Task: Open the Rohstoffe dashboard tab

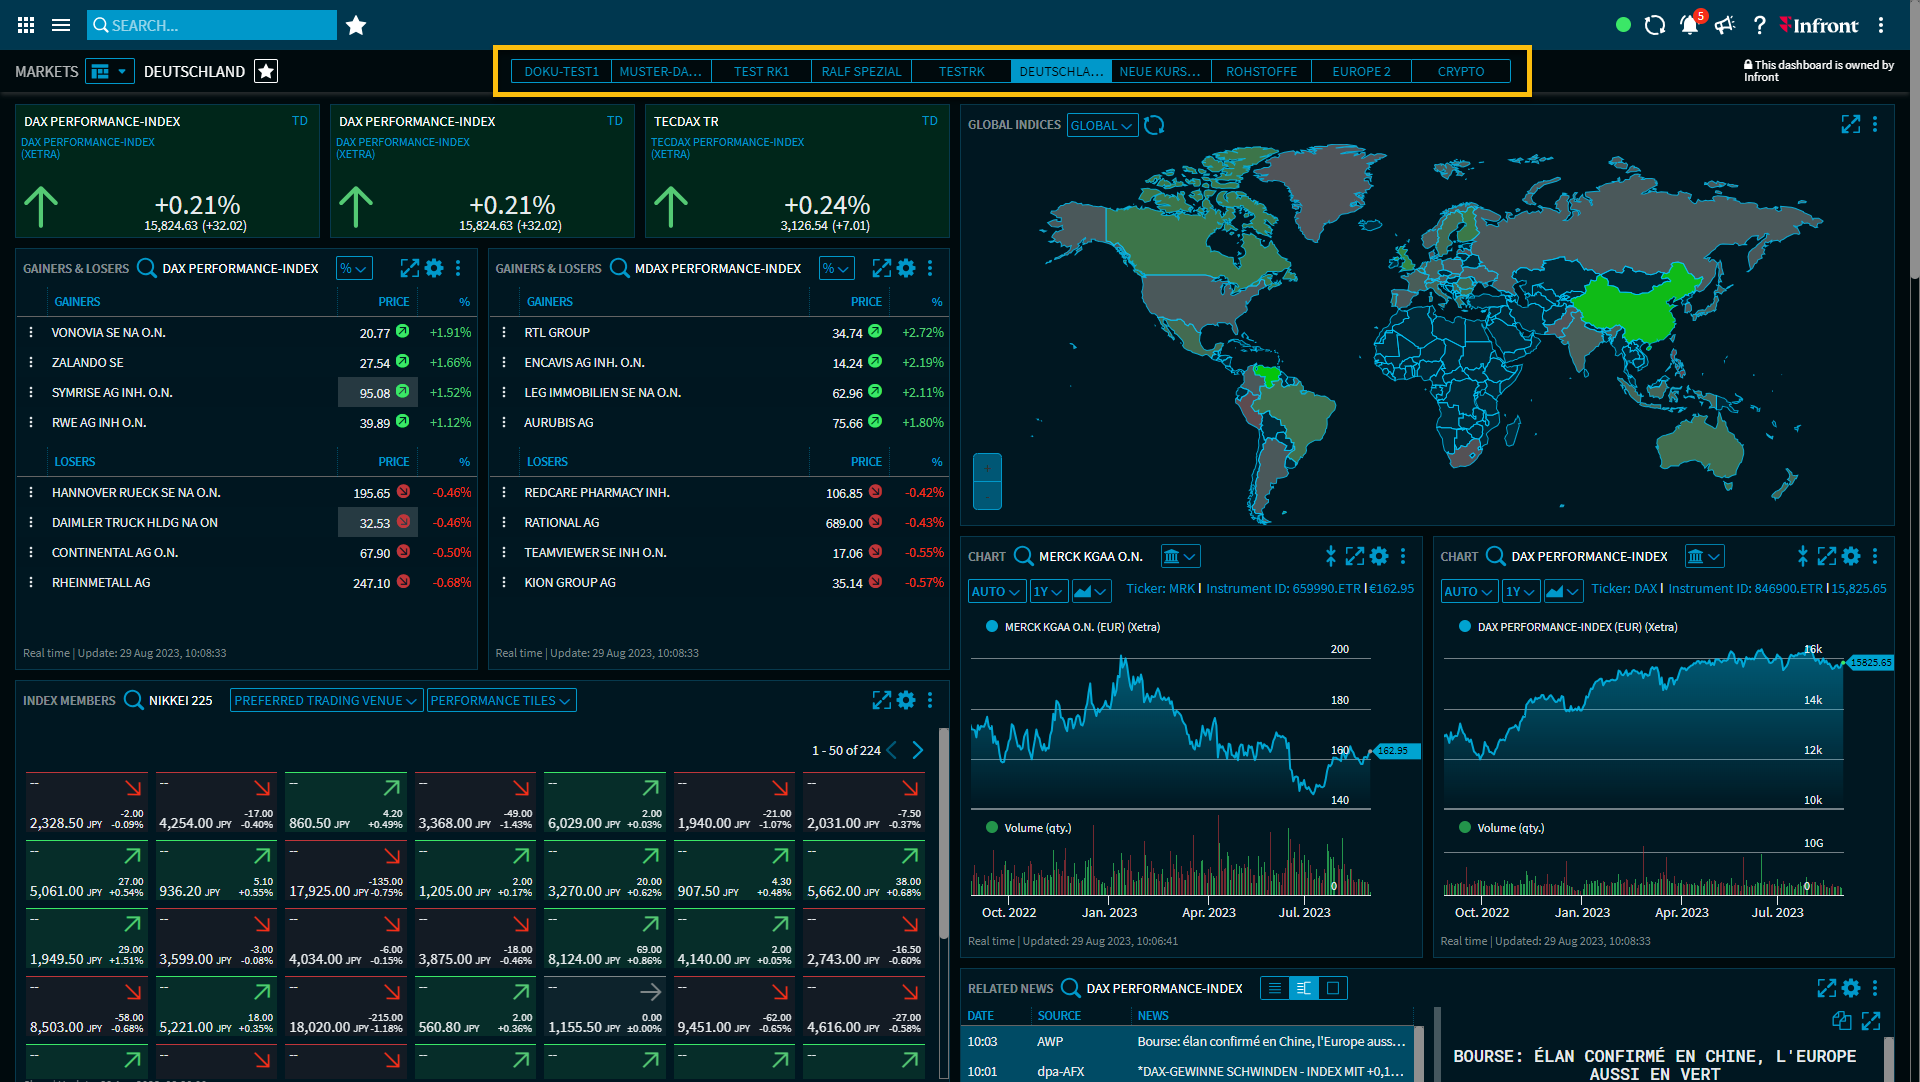Action: (x=1261, y=71)
